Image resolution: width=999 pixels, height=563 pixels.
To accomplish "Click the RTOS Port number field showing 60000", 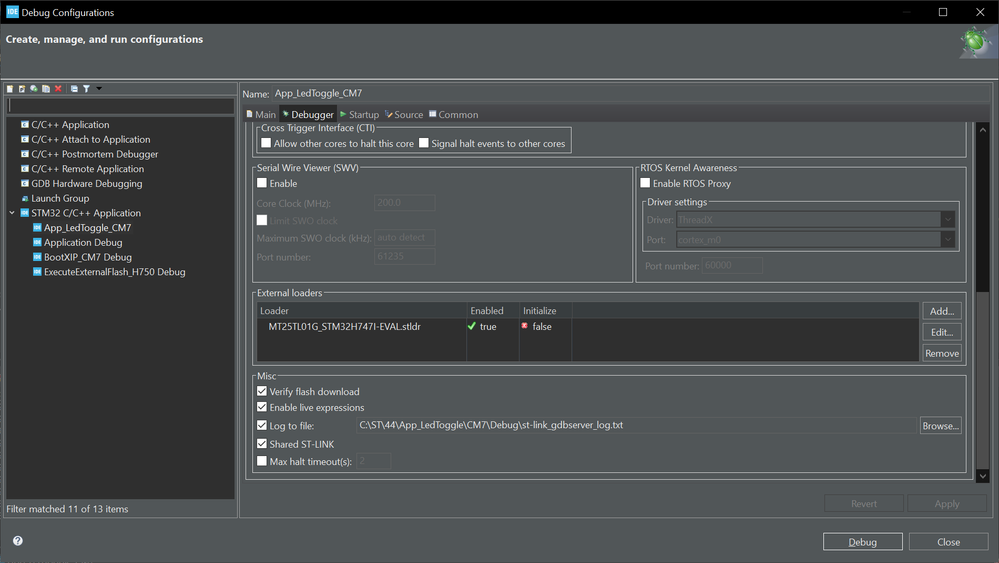I will pyautogui.click(x=732, y=265).
